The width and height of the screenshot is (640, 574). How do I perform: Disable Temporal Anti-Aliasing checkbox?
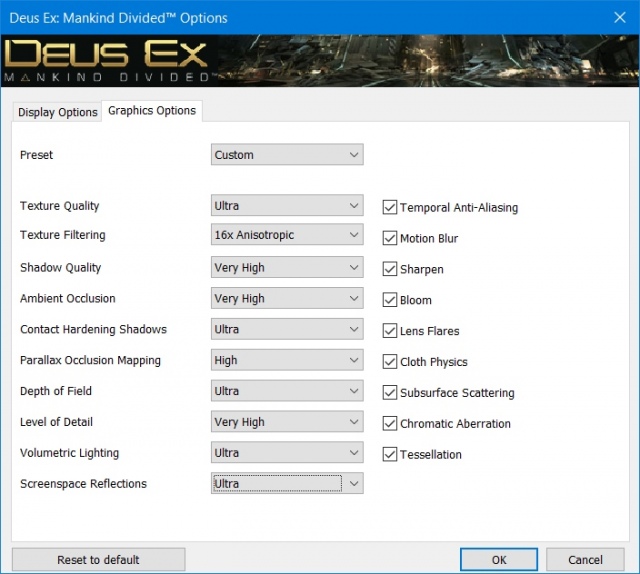coord(390,207)
